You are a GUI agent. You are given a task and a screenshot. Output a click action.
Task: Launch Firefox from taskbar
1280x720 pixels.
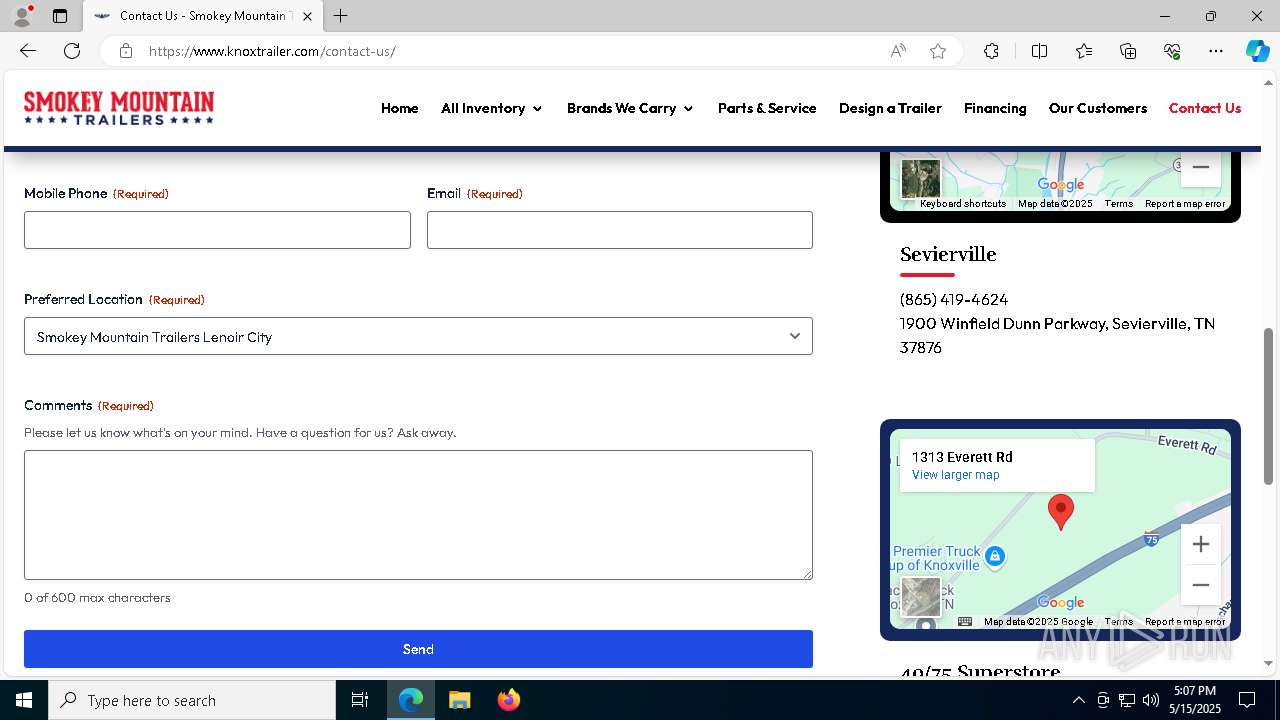508,700
